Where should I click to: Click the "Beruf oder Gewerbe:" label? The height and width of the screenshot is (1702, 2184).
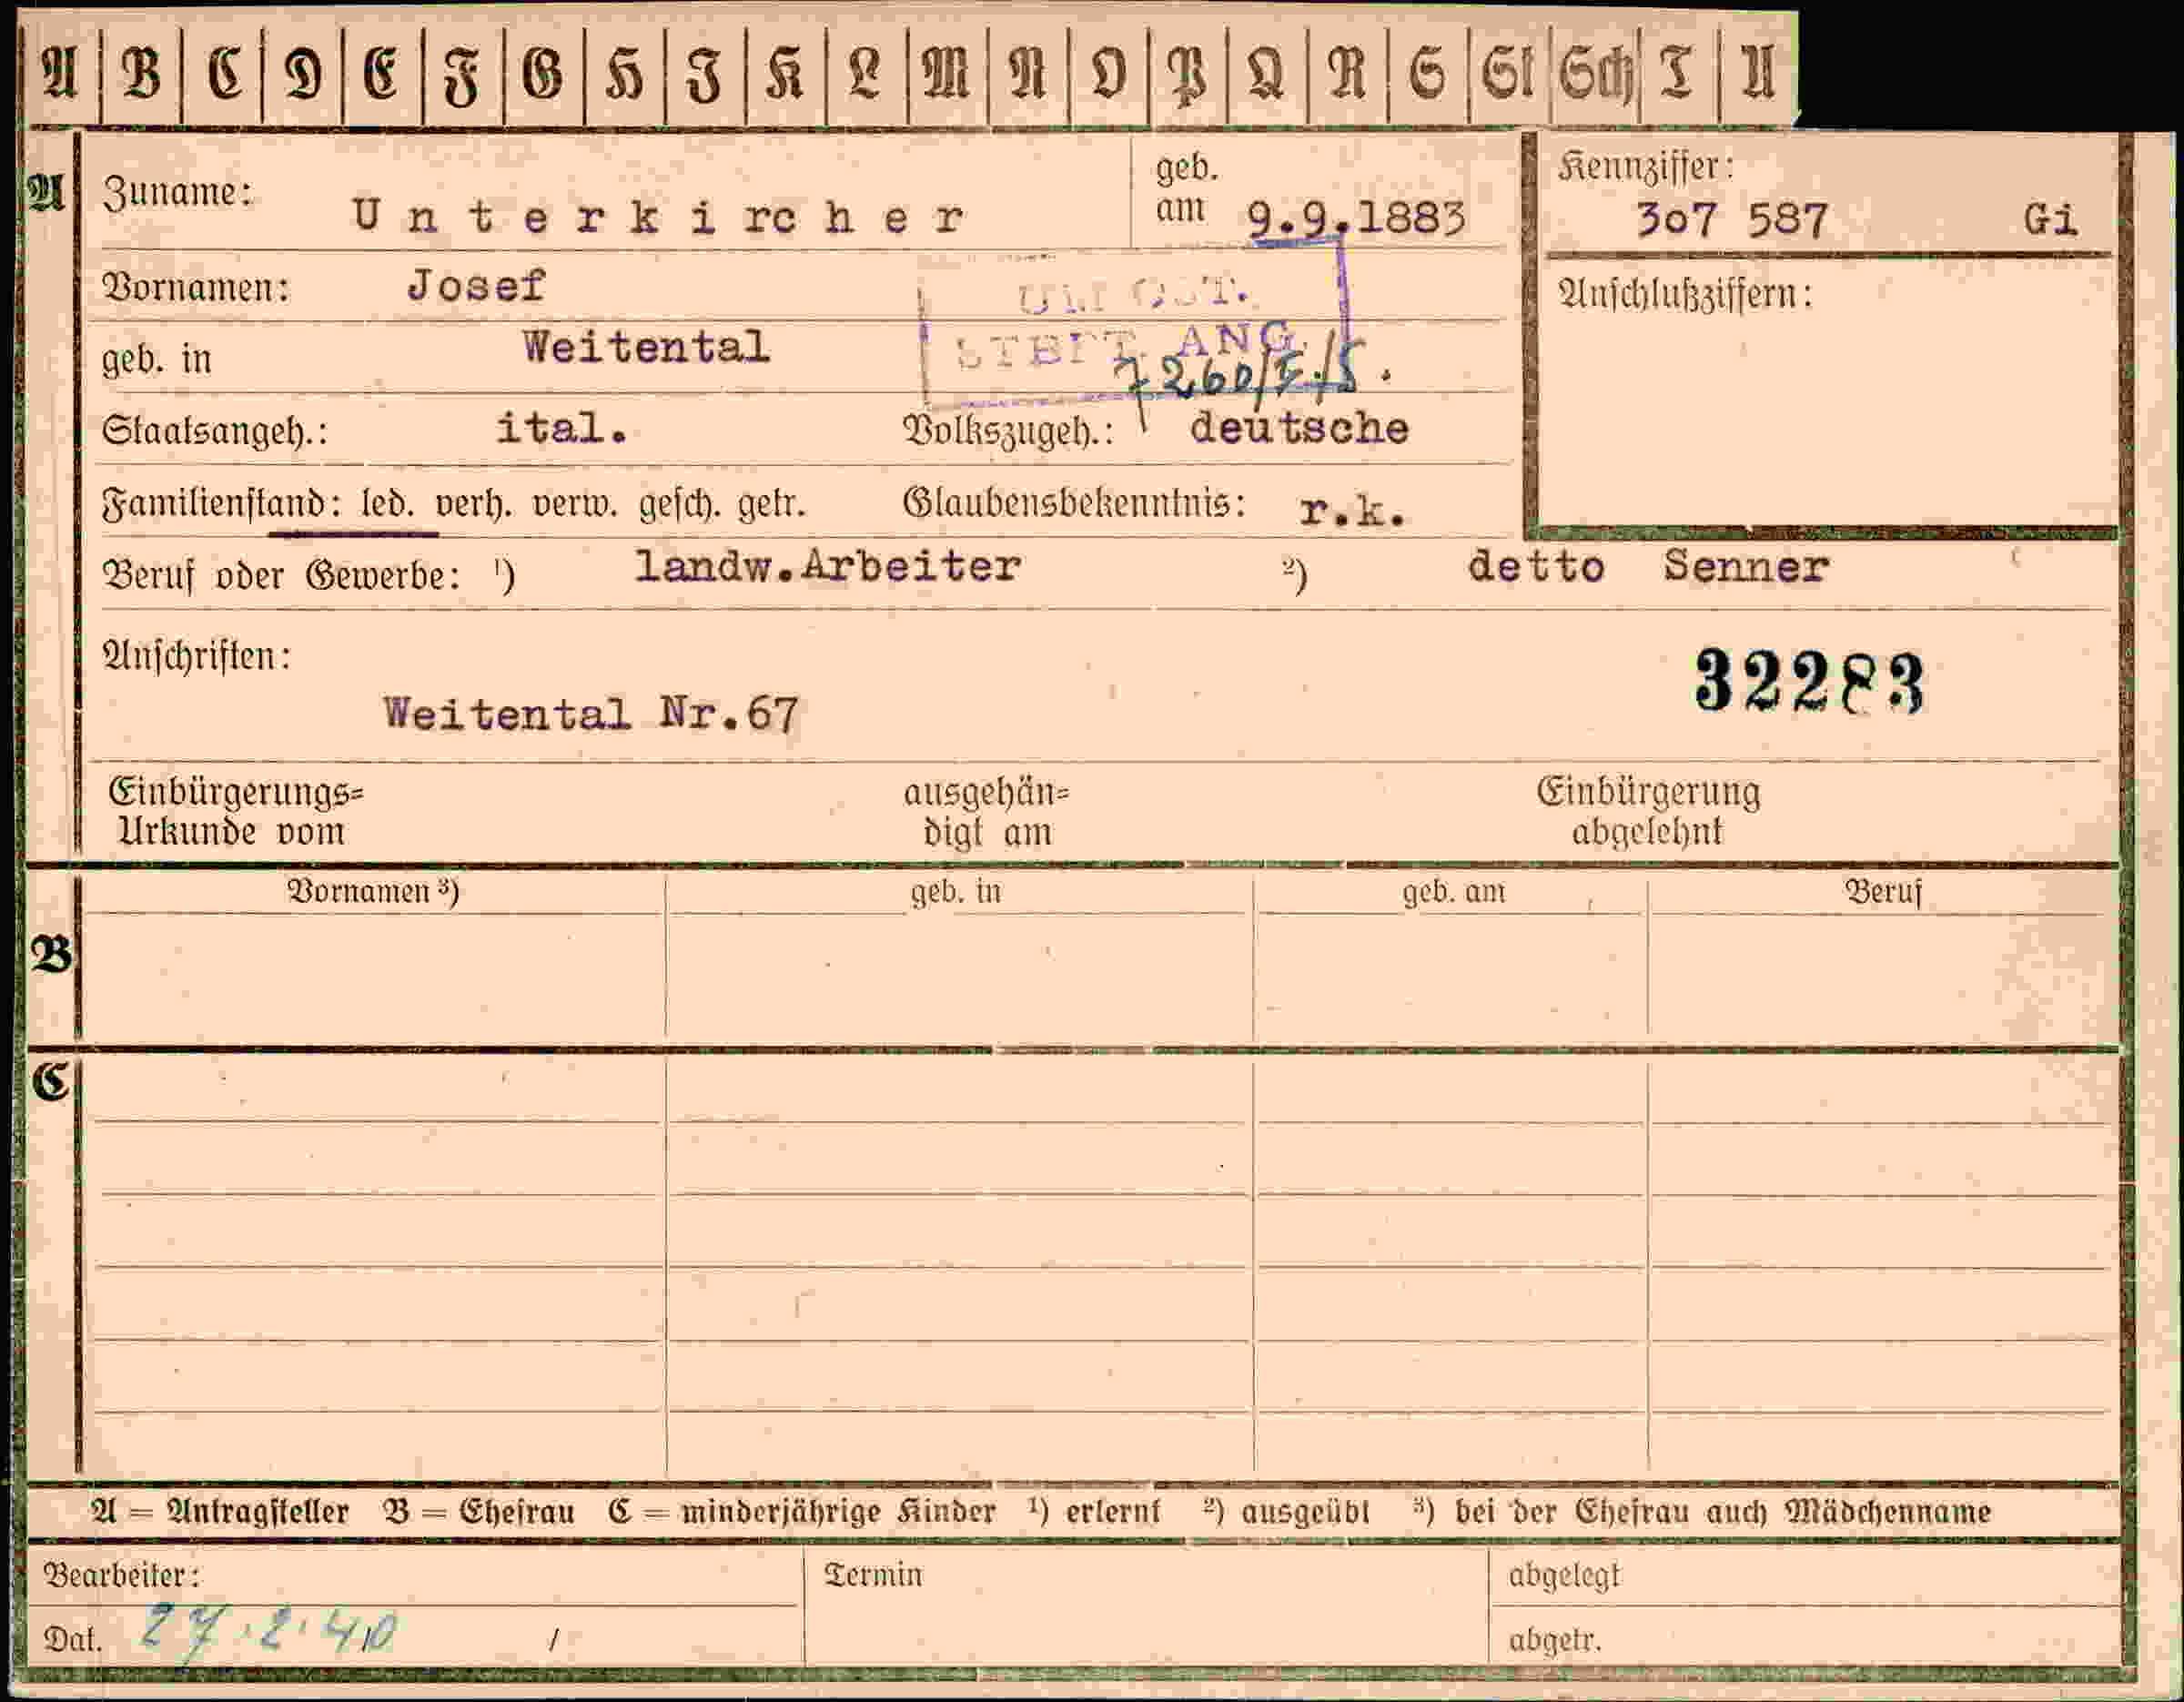pos(282,575)
